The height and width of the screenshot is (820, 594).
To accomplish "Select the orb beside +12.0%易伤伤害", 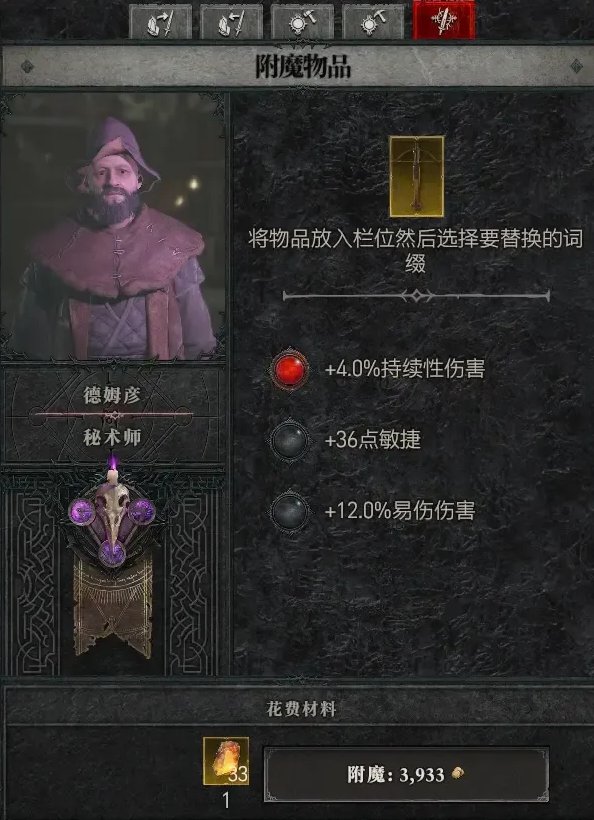I will [x=290, y=510].
